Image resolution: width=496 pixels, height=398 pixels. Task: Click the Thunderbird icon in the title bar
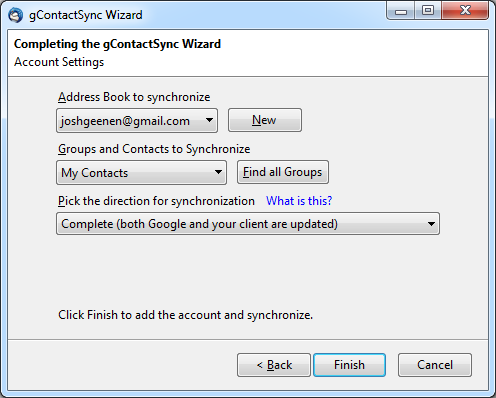(16, 15)
